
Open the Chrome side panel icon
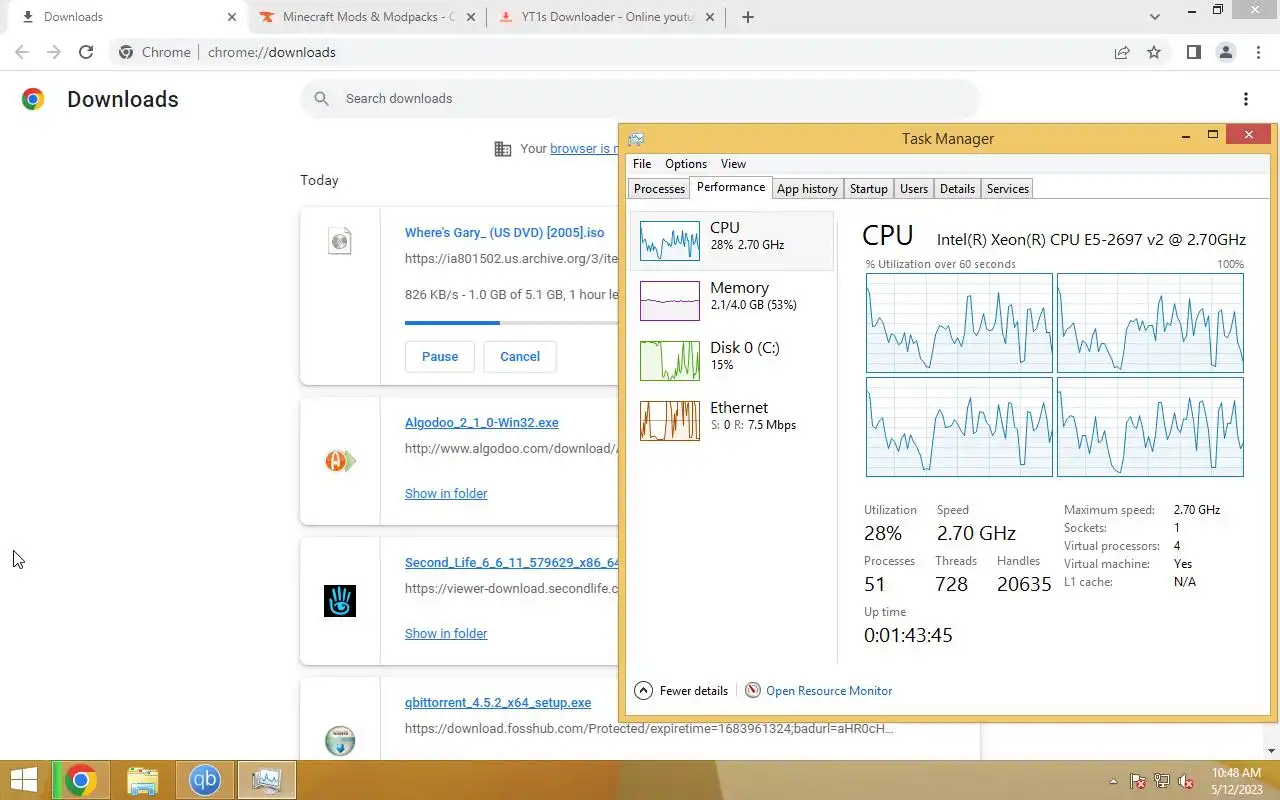point(1193,52)
